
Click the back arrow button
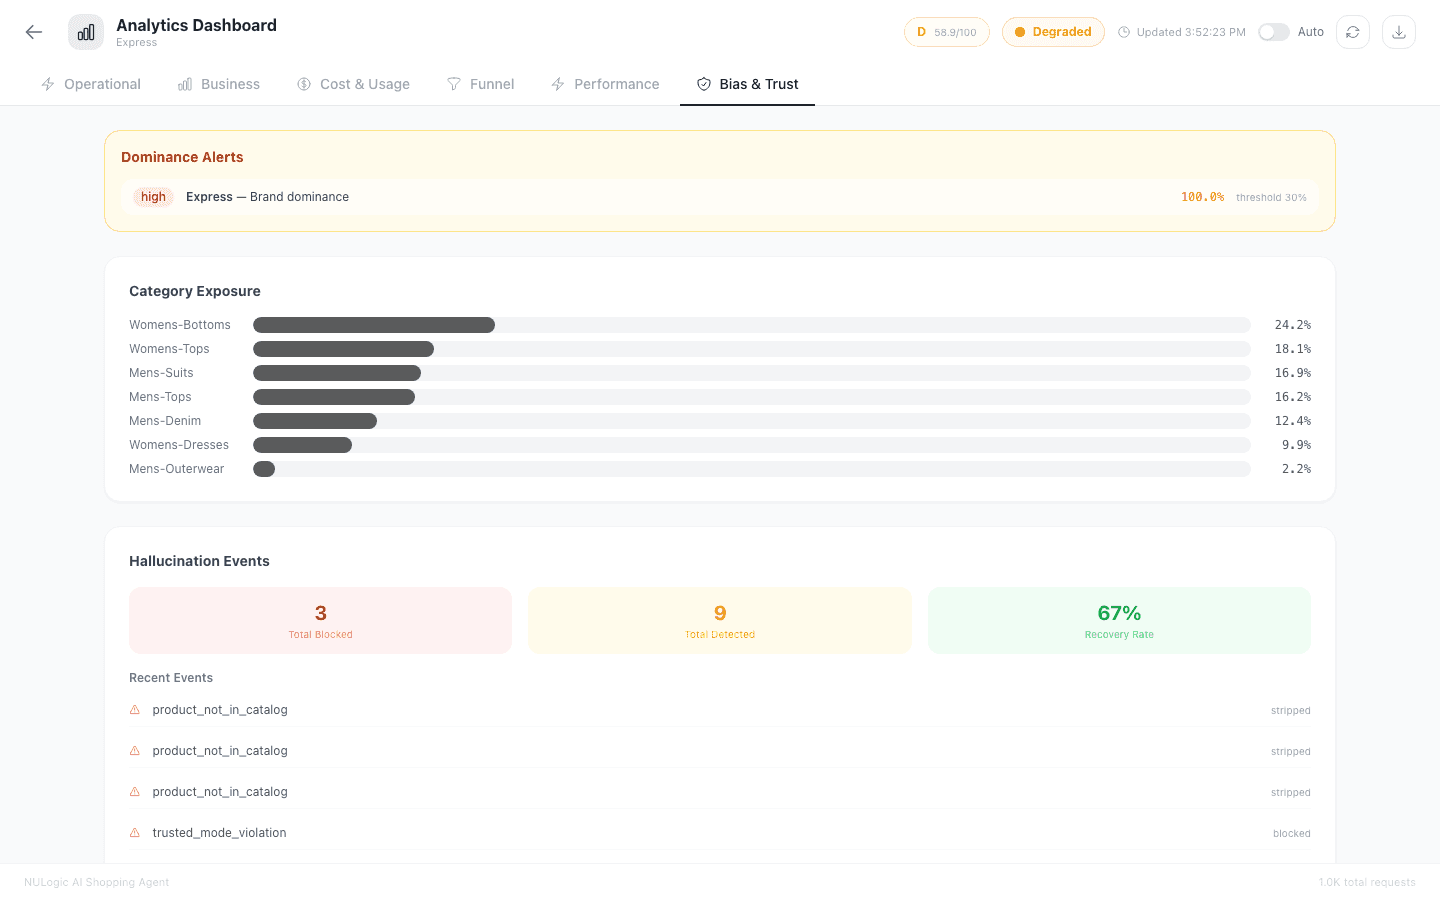click(33, 31)
